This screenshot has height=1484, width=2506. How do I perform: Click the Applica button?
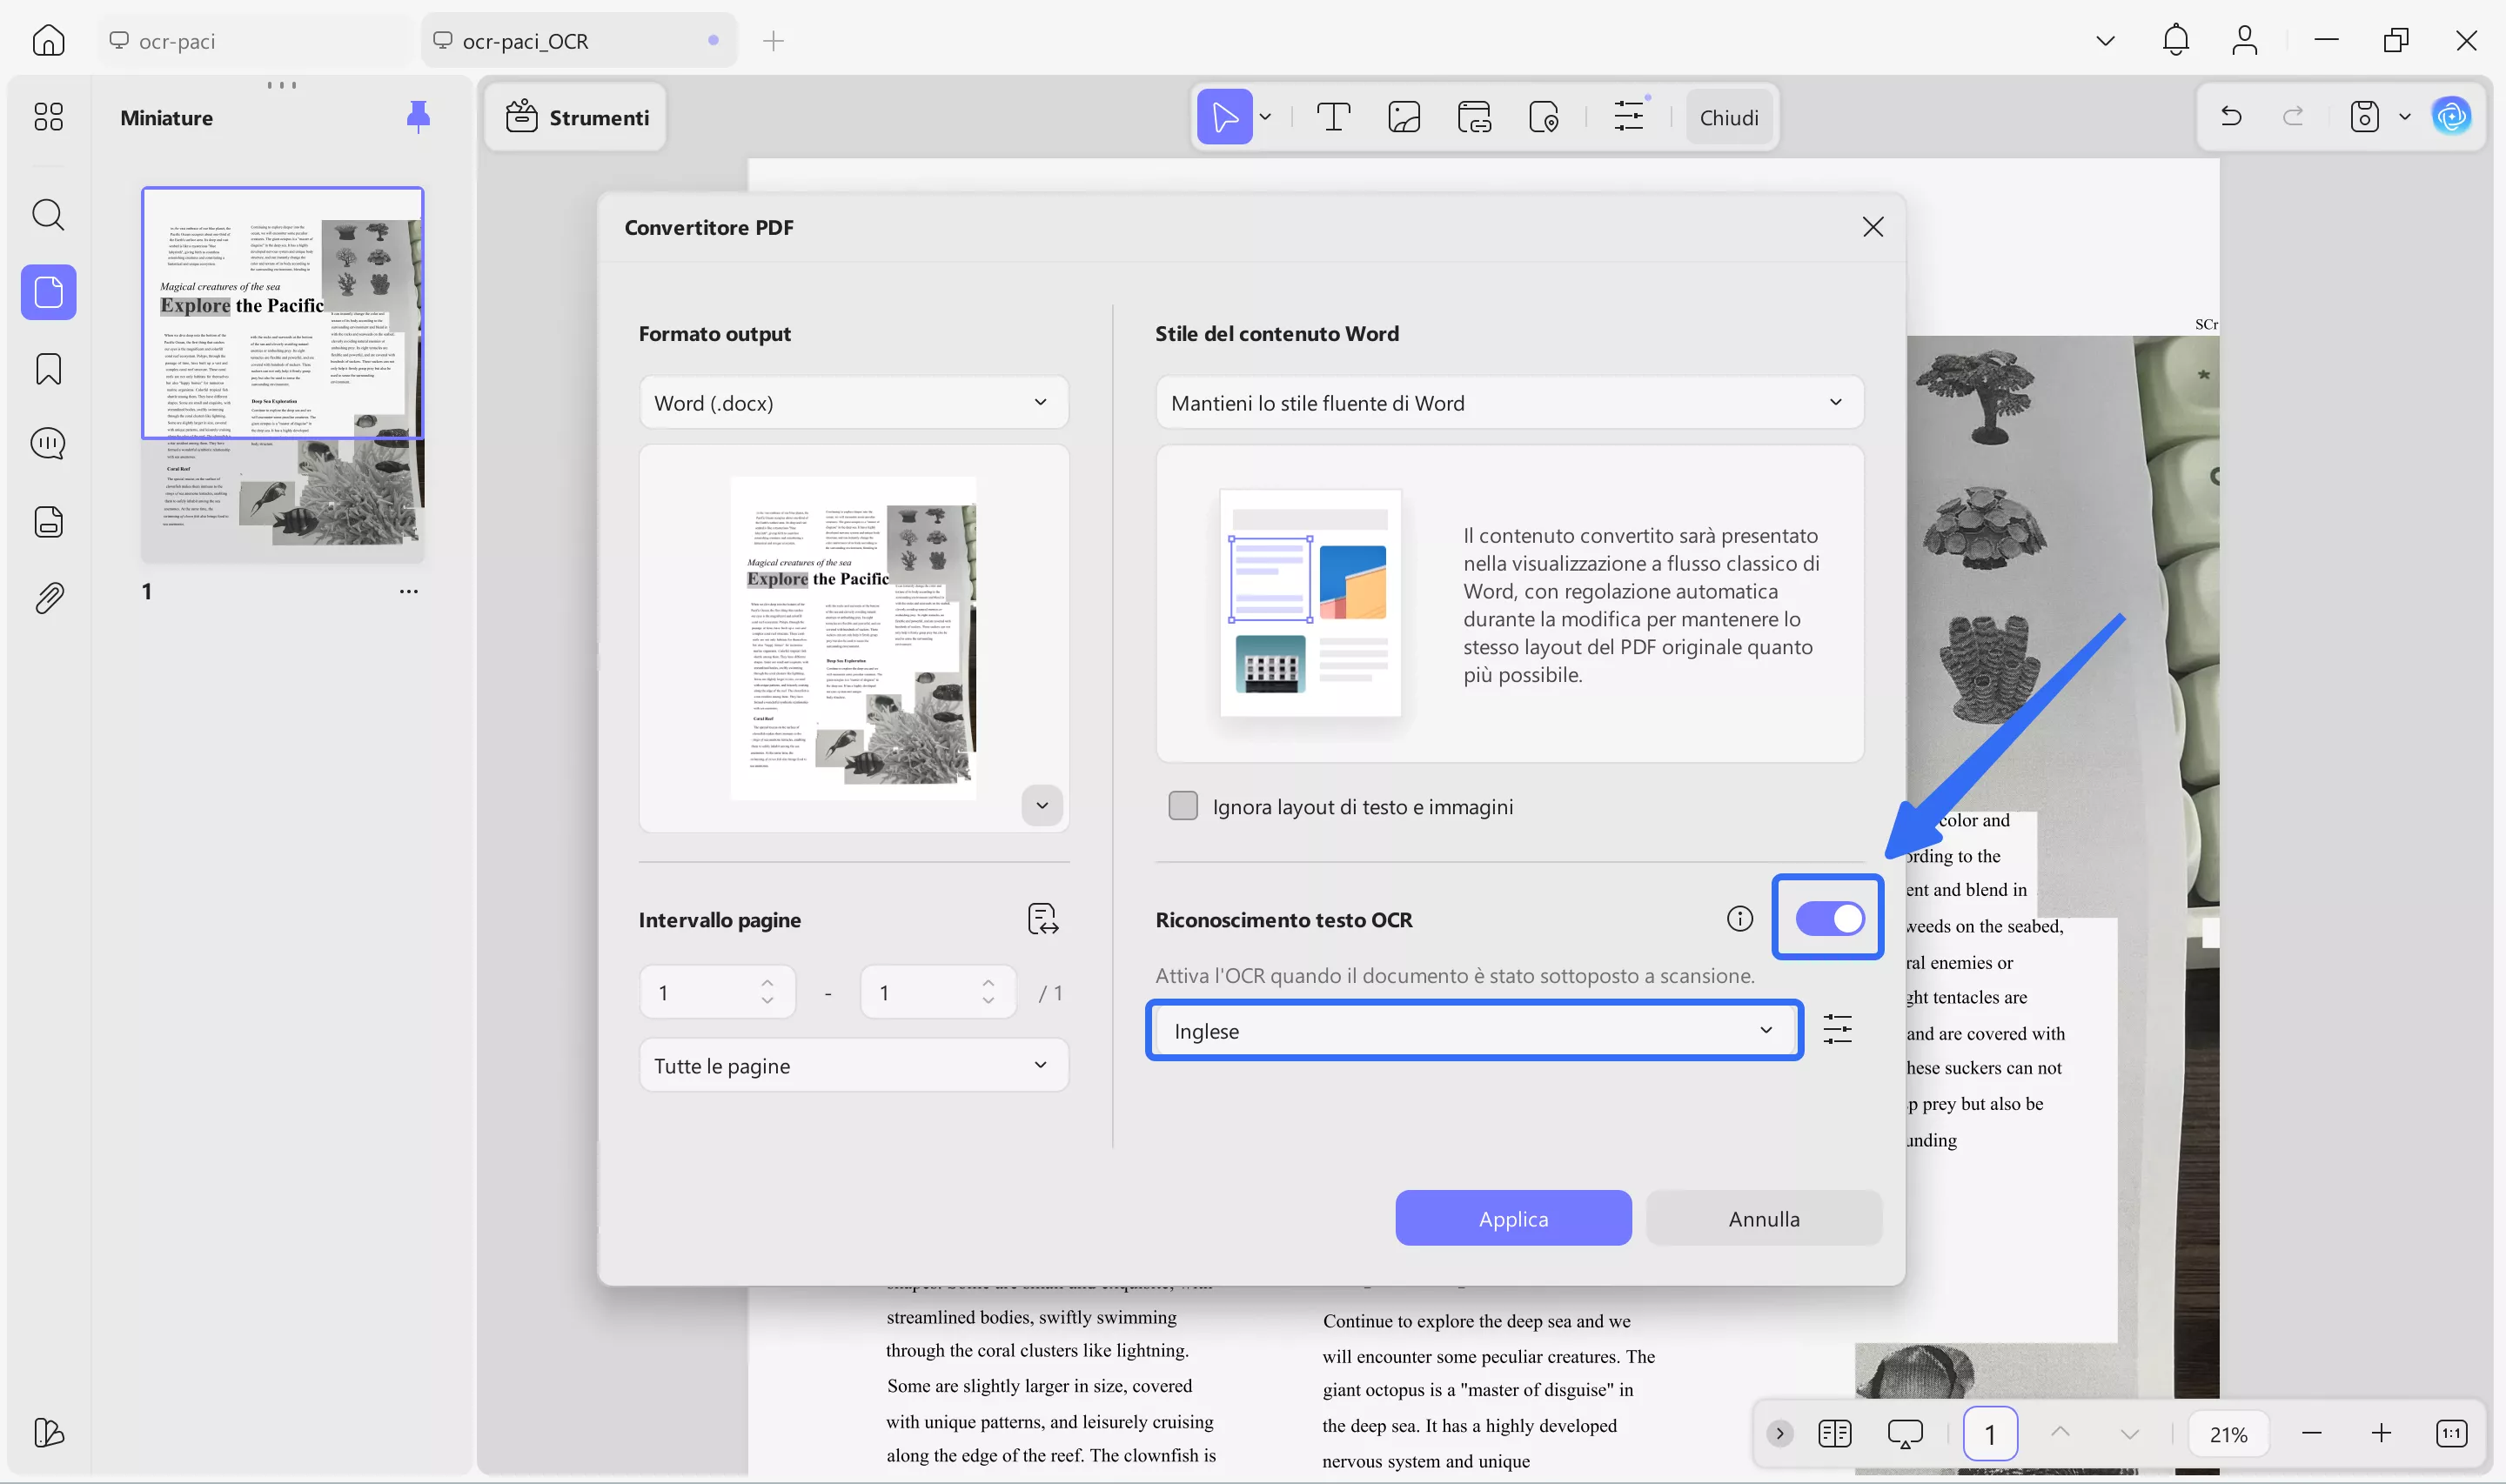pyautogui.click(x=1512, y=1218)
